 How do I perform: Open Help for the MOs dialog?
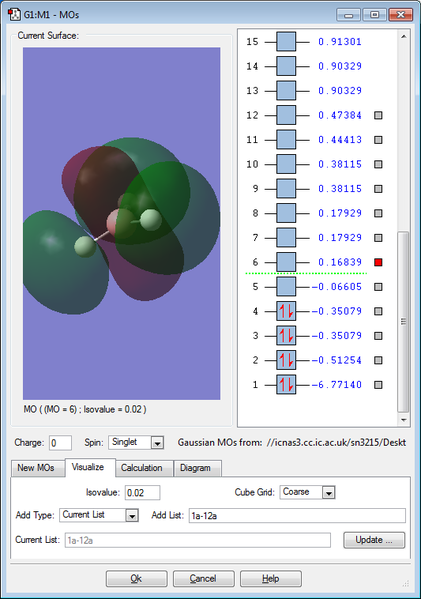pos(270,578)
